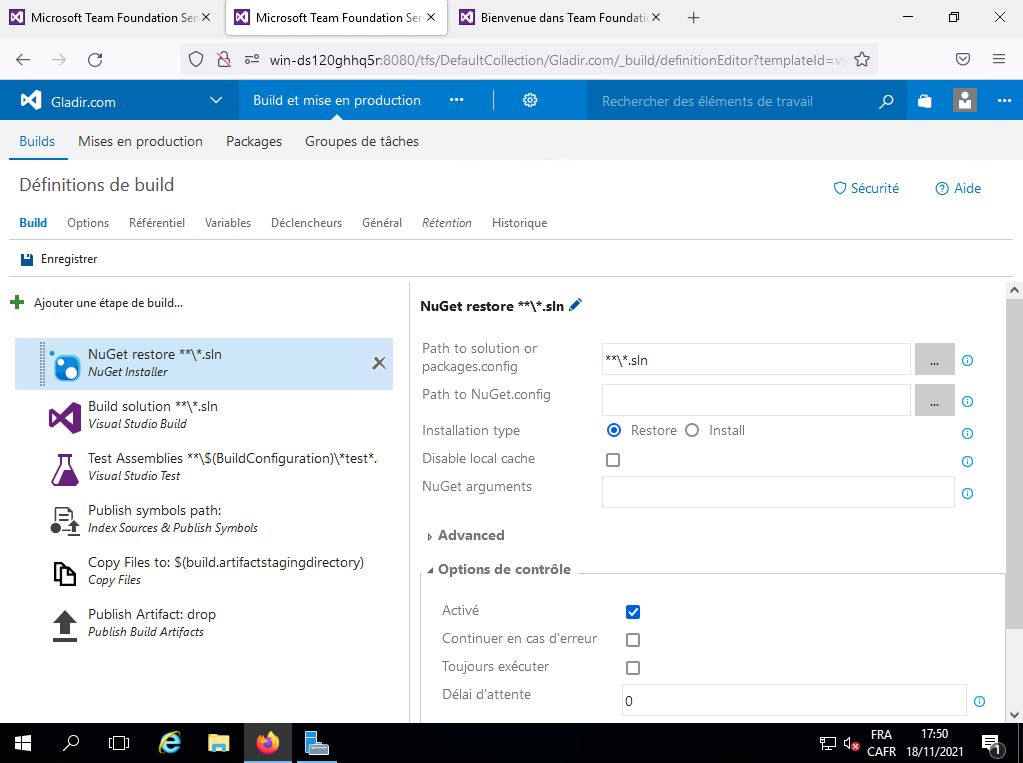Collapse the Options de contrôle section

tap(430, 570)
